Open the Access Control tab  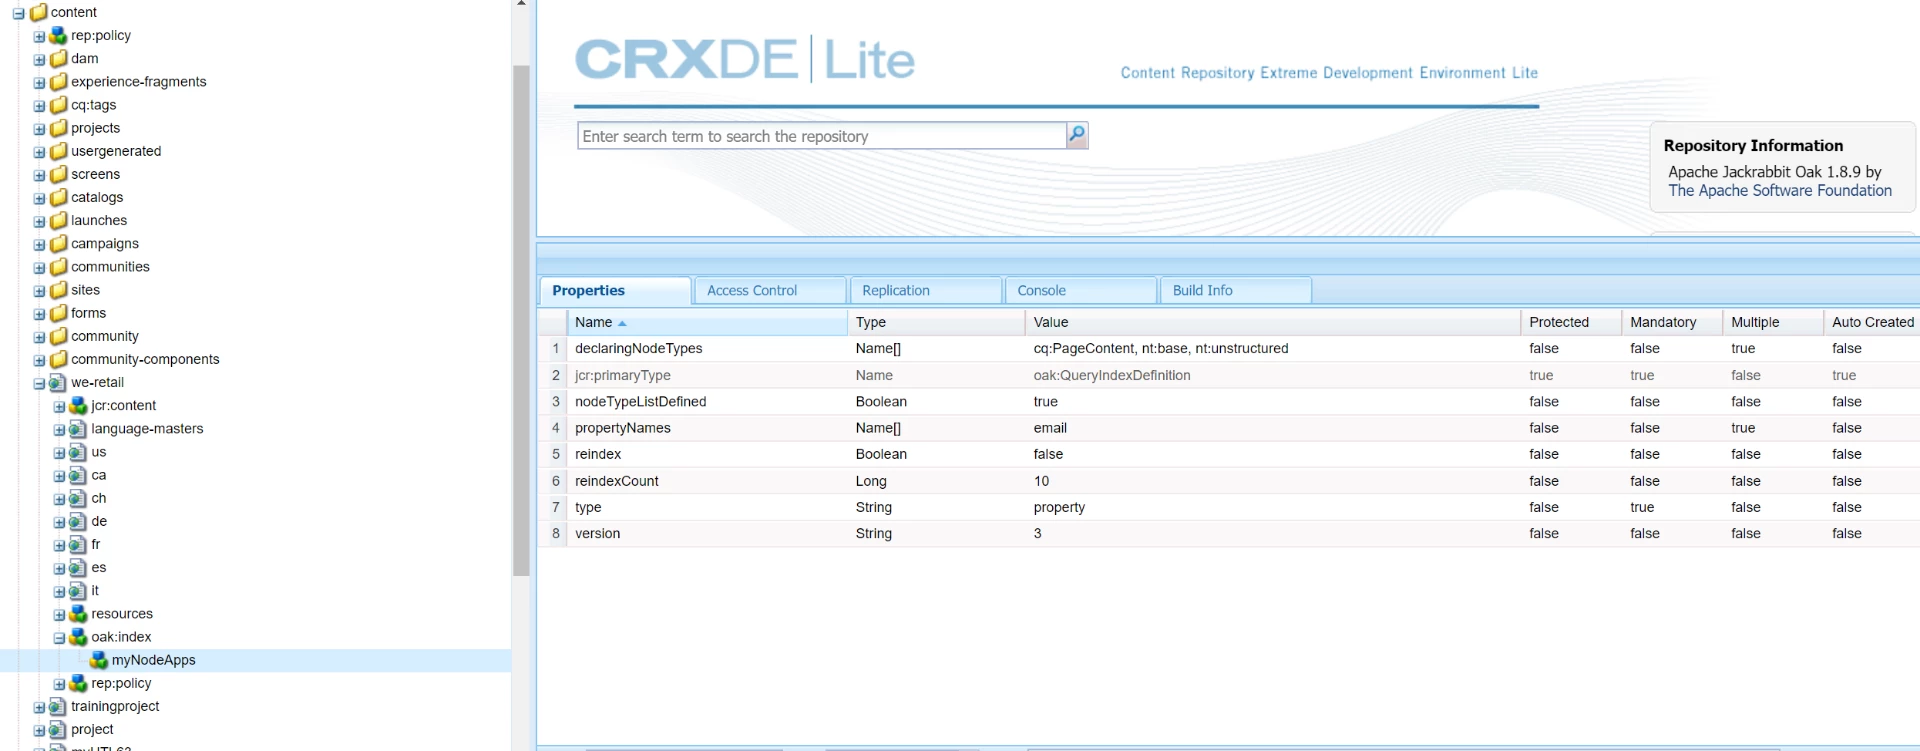click(770, 290)
